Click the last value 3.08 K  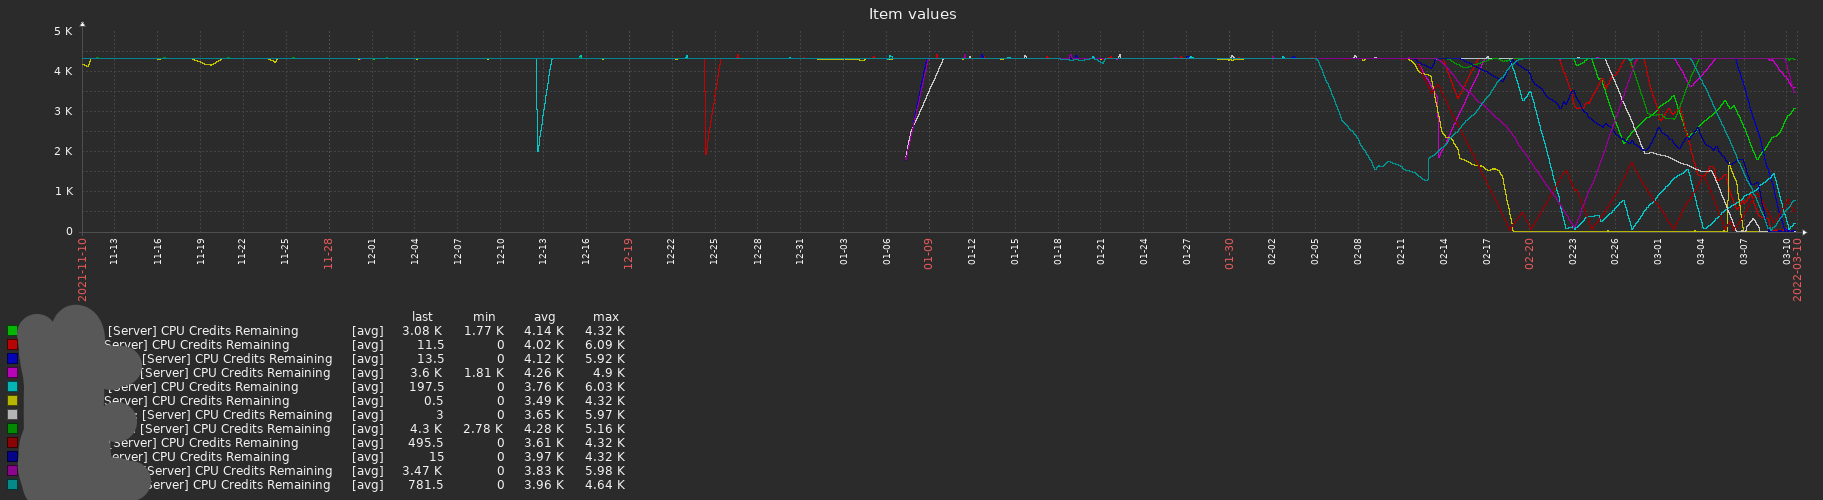422,331
